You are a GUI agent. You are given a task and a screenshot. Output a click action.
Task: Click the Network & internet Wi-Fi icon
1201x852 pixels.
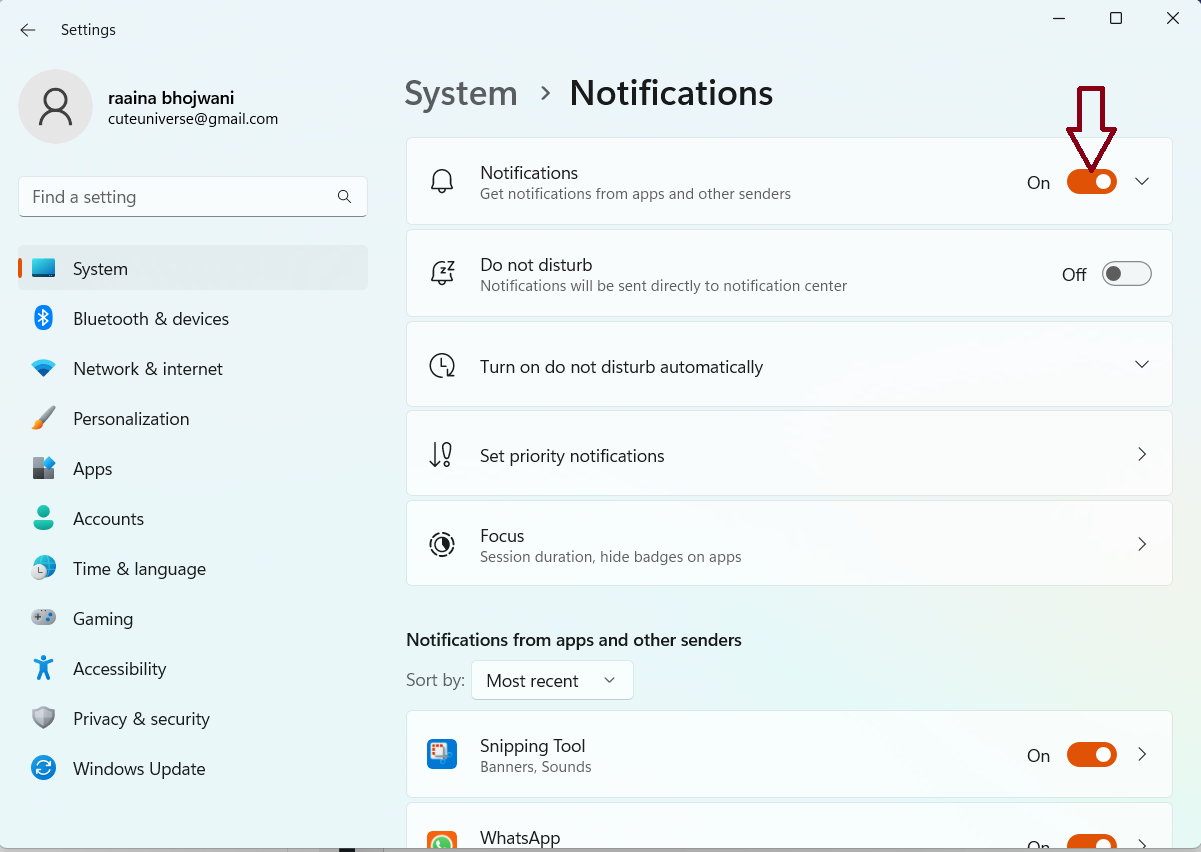coord(43,368)
